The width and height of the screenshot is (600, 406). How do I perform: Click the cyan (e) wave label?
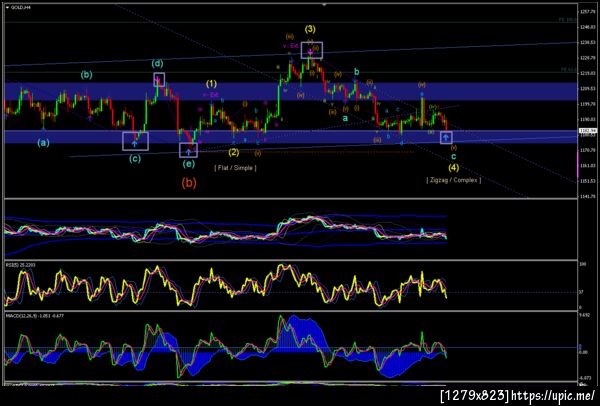[189, 164]
